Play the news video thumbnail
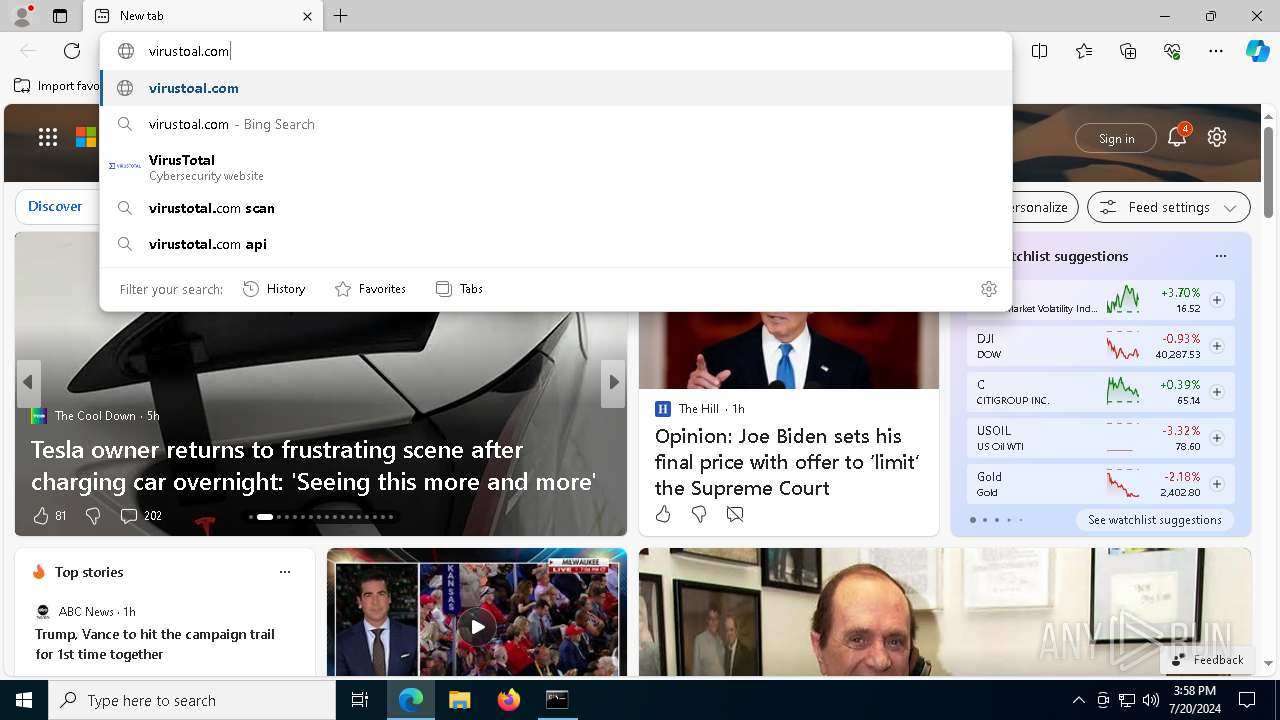This screenshot has height=720, width=1280. click(477, 627)
